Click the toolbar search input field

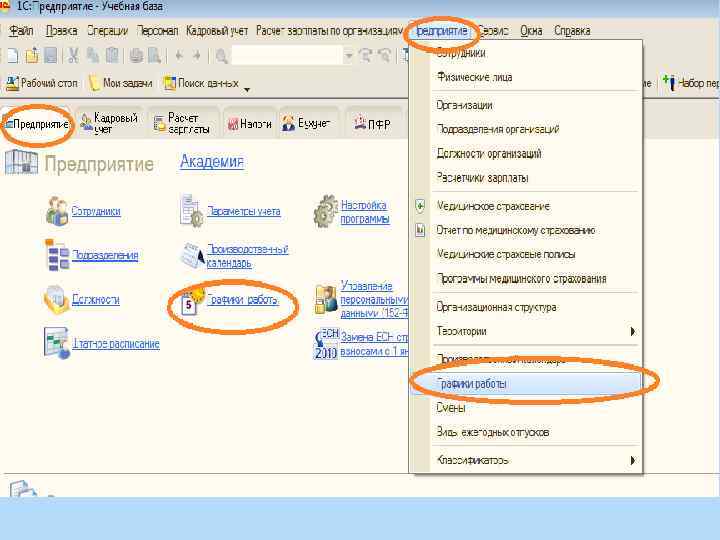[x=287, y=56]
